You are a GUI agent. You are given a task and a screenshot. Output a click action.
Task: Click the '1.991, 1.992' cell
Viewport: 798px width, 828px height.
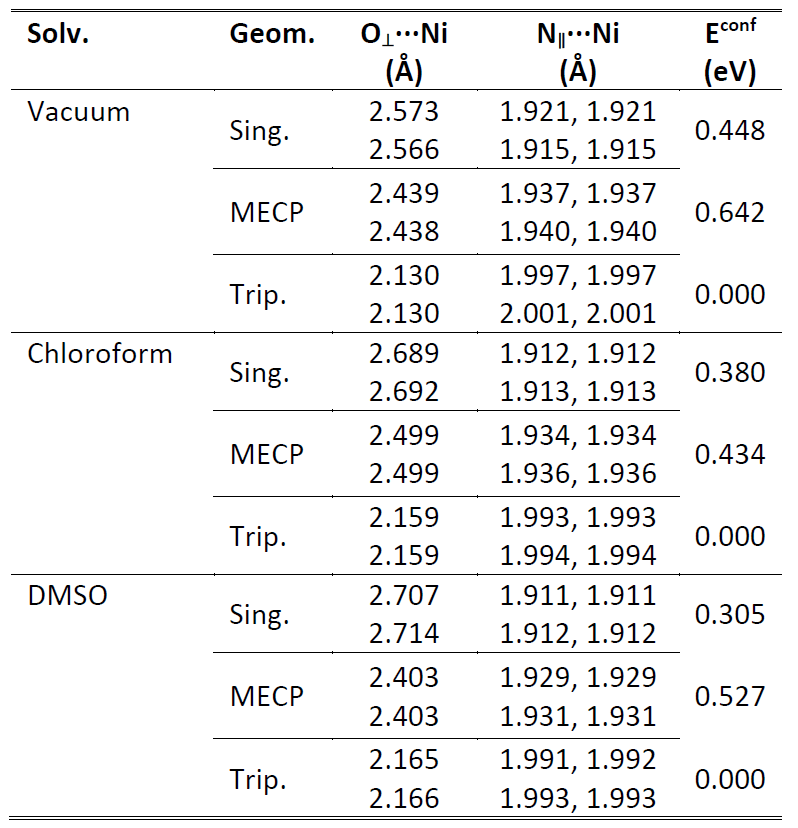point(577,759)
